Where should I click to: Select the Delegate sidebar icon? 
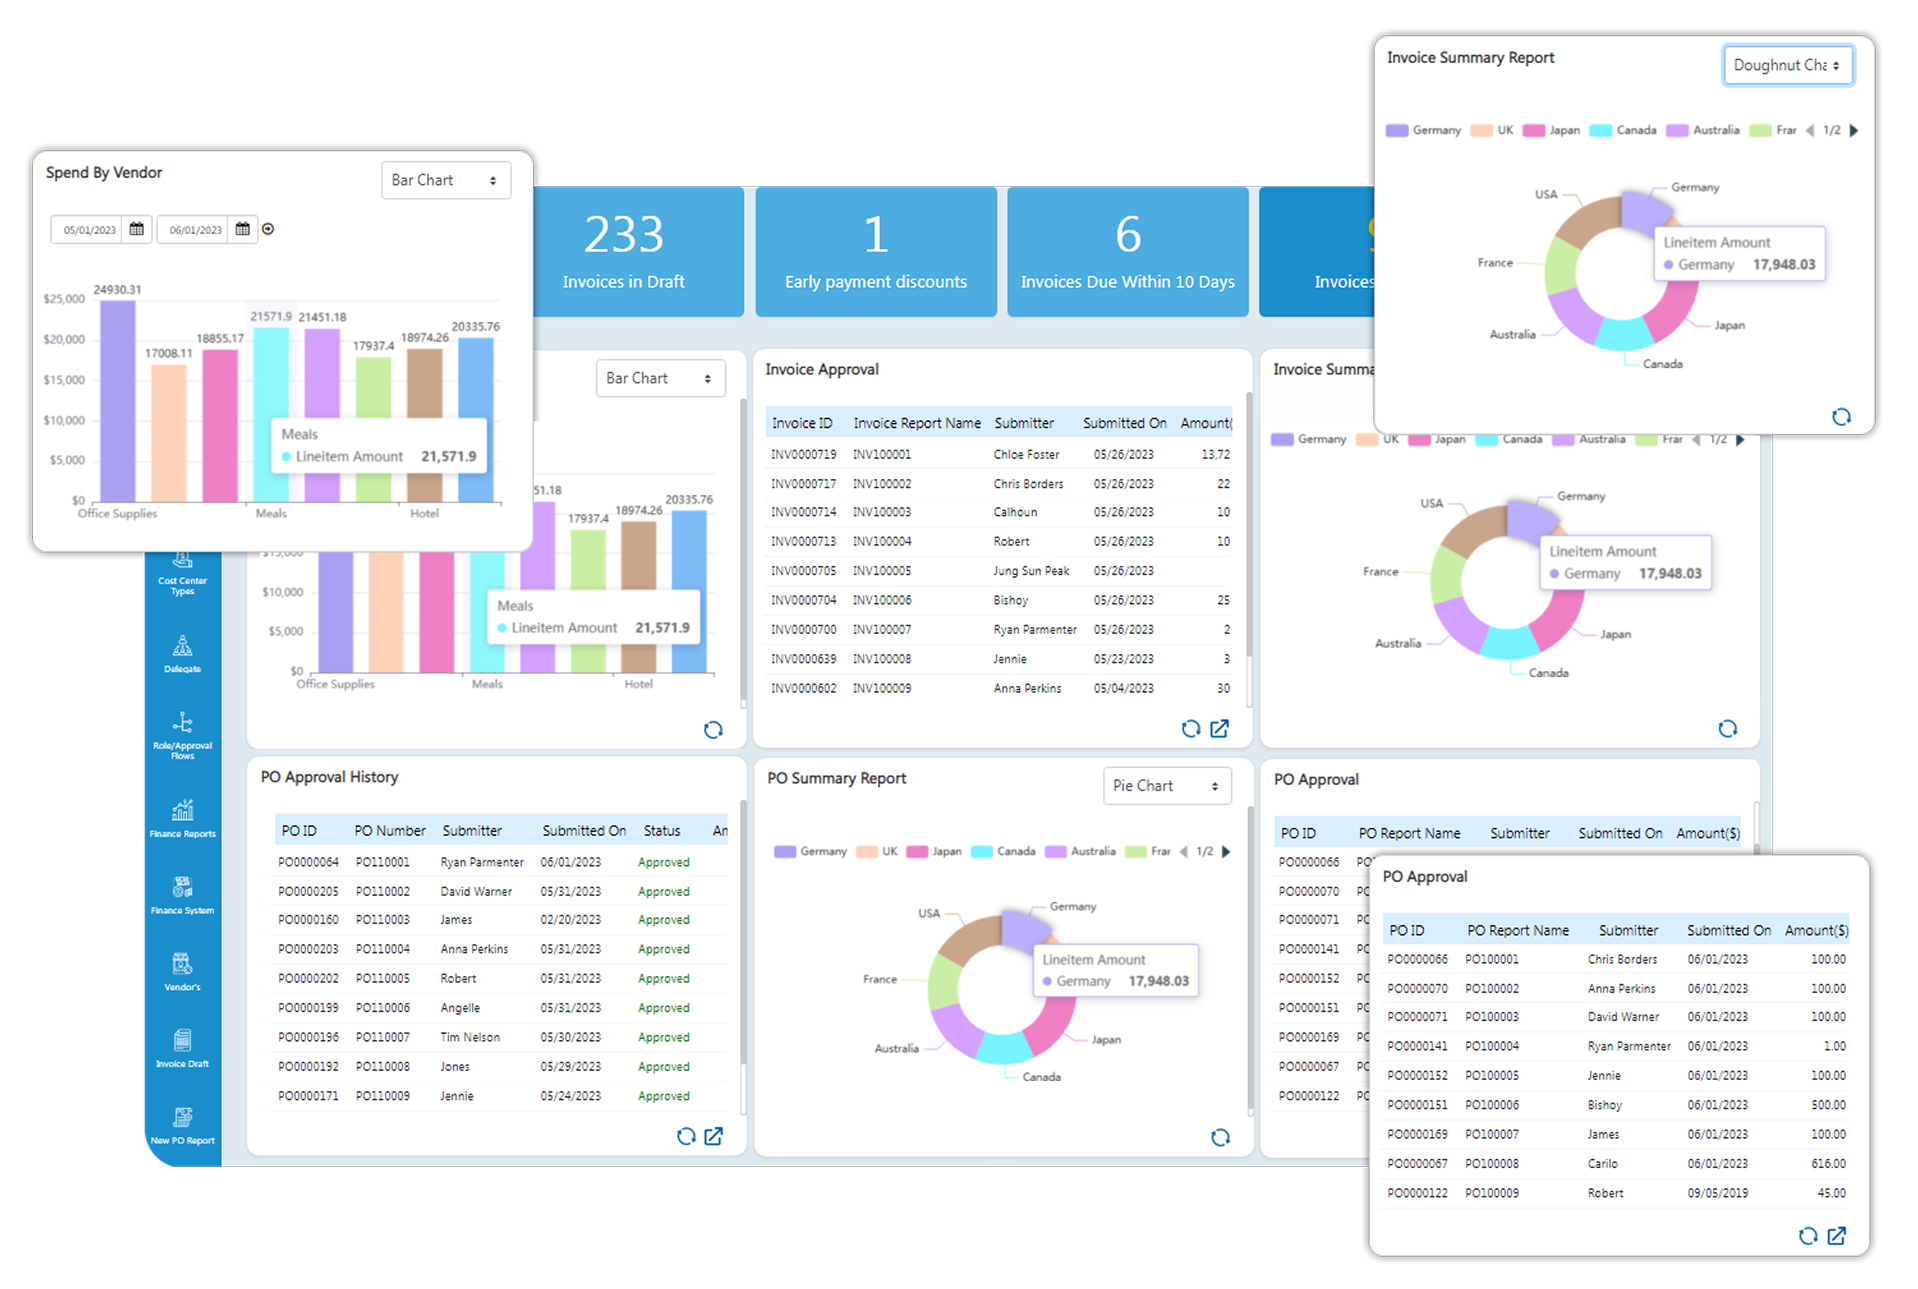tap(181, 652)
